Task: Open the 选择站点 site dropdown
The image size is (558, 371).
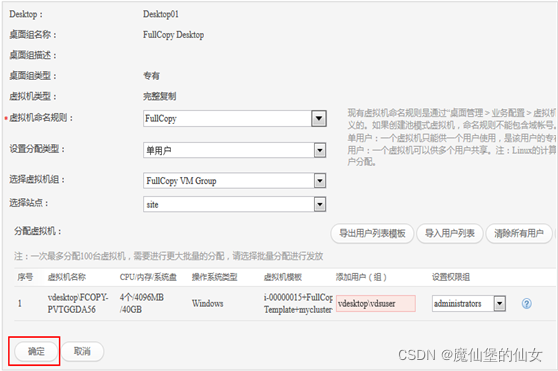Action: (235, 204)
